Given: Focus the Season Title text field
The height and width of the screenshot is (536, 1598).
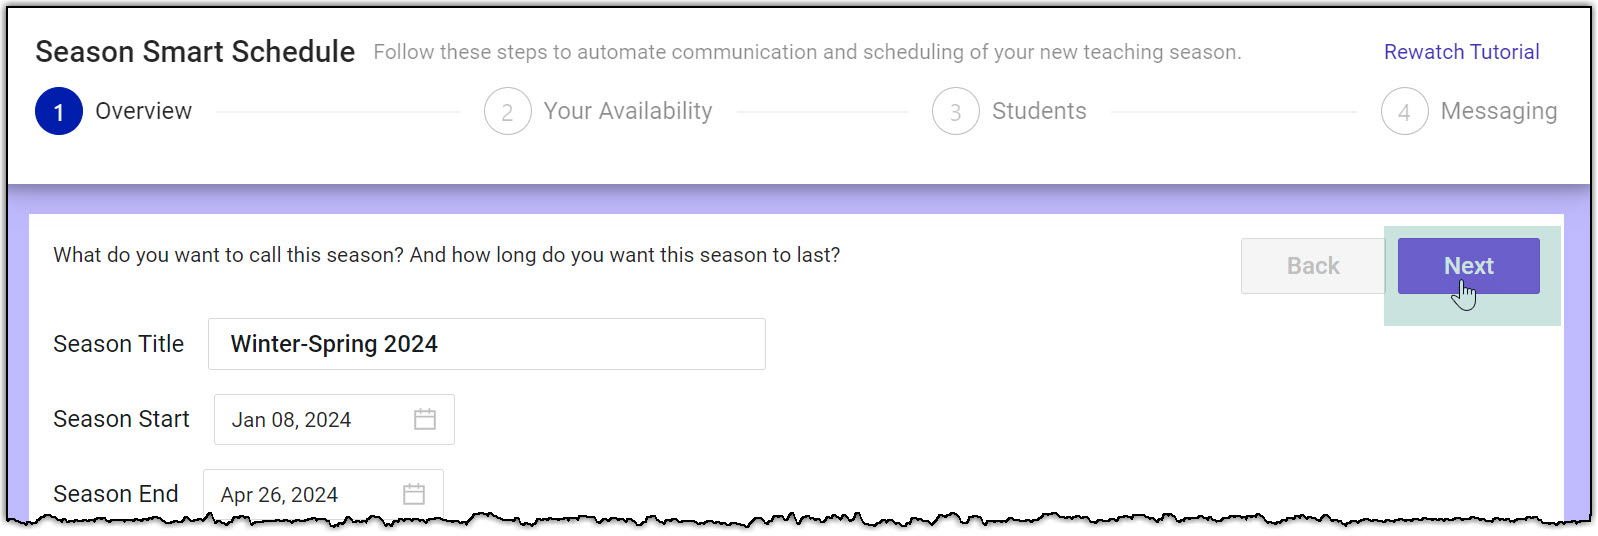Looking at the screenshot, I should [486, 344].
